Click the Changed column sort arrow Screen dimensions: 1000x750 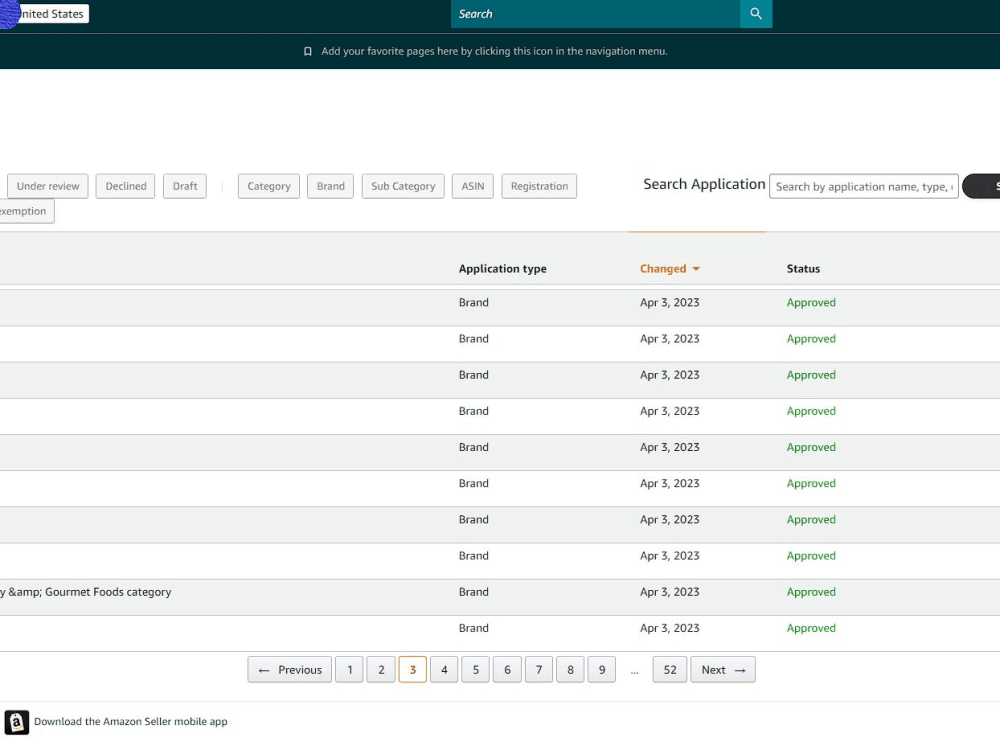(696, 269)
